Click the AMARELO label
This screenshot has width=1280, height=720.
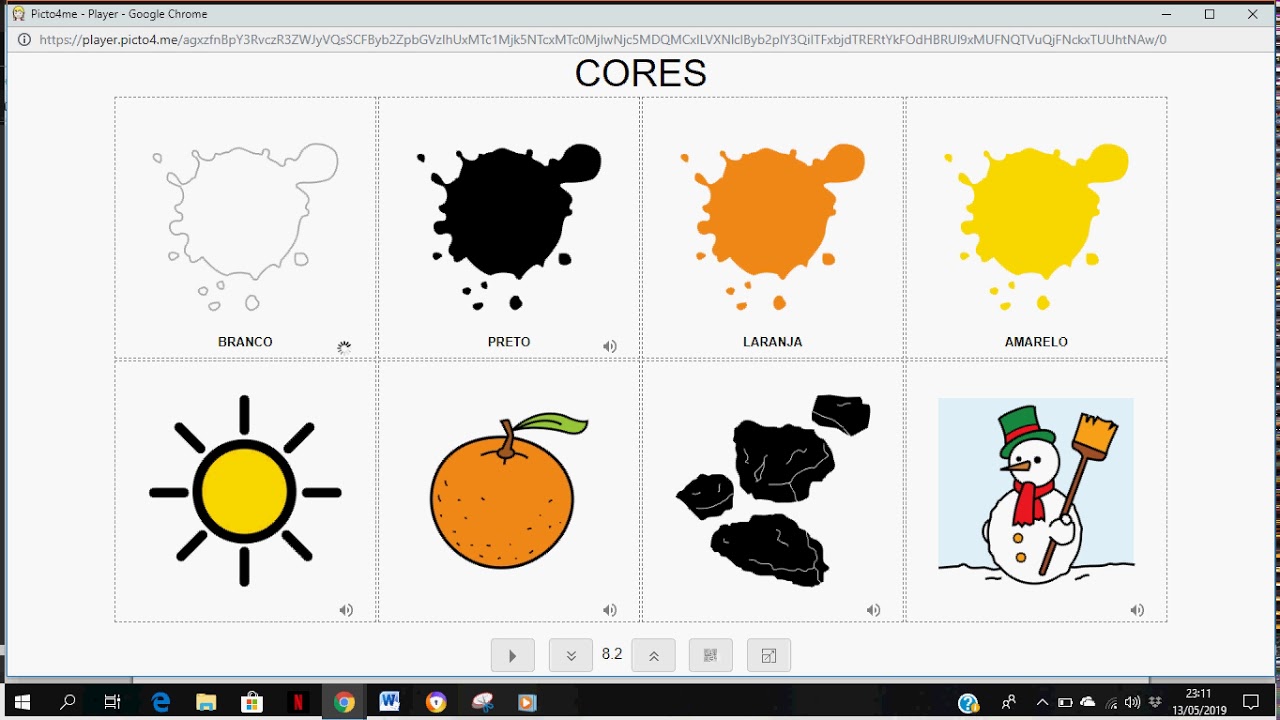pyautogui.click(x=1036, y=342)
